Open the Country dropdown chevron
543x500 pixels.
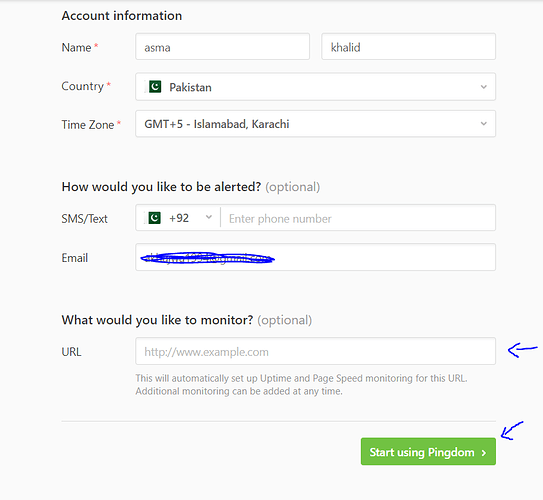(483, 87)
